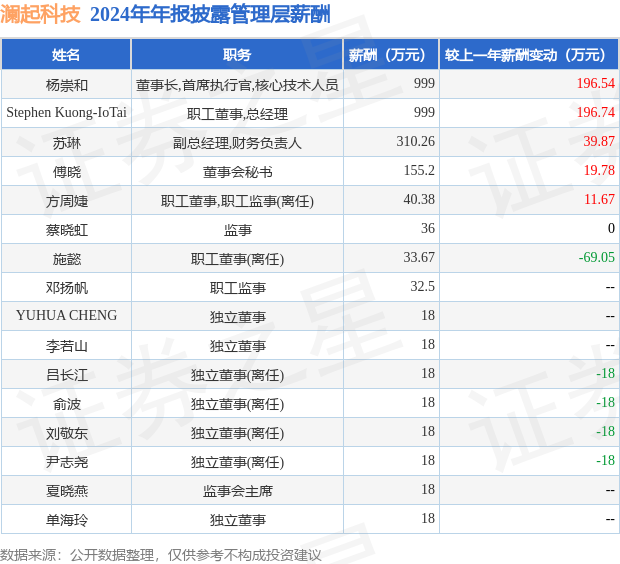Click the 职务 column header
The height and width of the screenshot is (564, 620).
coord(237,55)
